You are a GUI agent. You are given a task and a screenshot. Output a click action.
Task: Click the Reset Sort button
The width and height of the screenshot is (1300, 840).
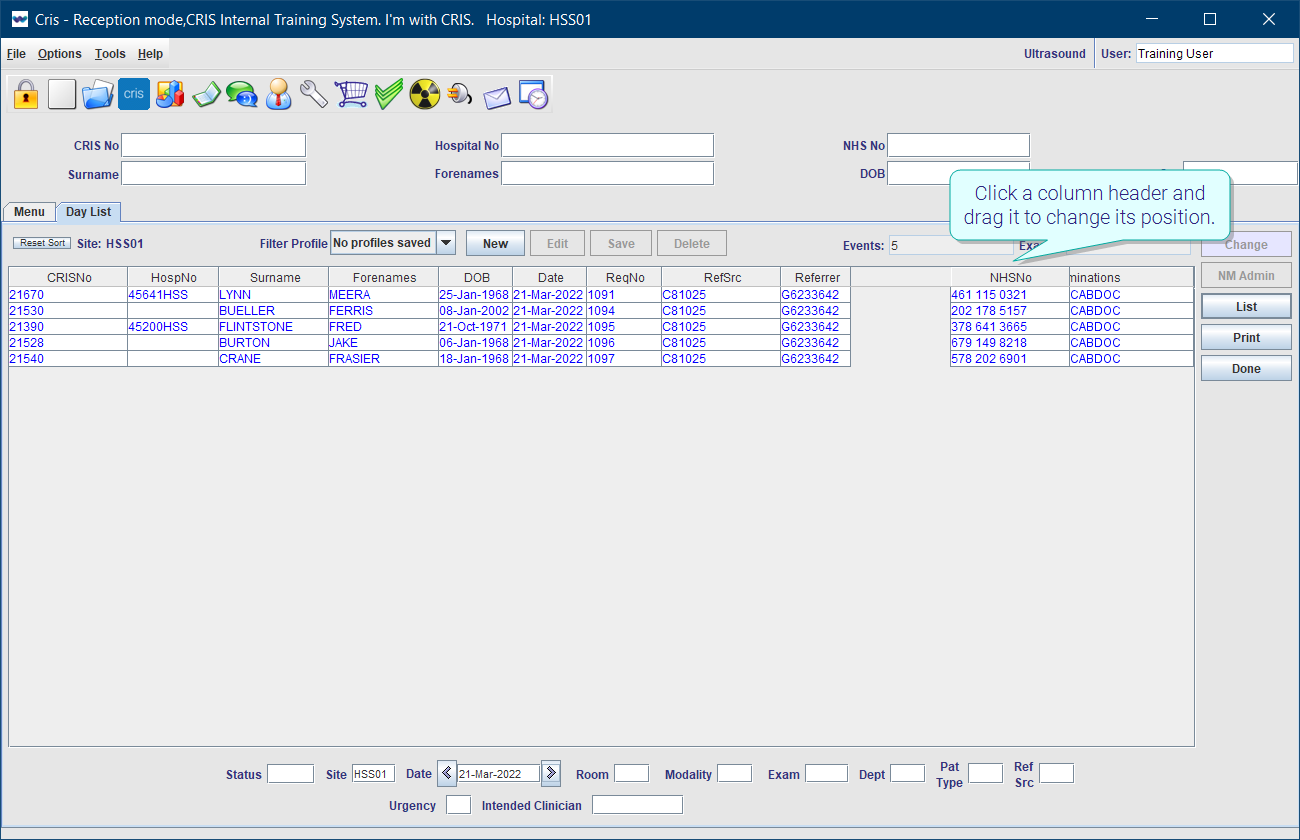43,243
